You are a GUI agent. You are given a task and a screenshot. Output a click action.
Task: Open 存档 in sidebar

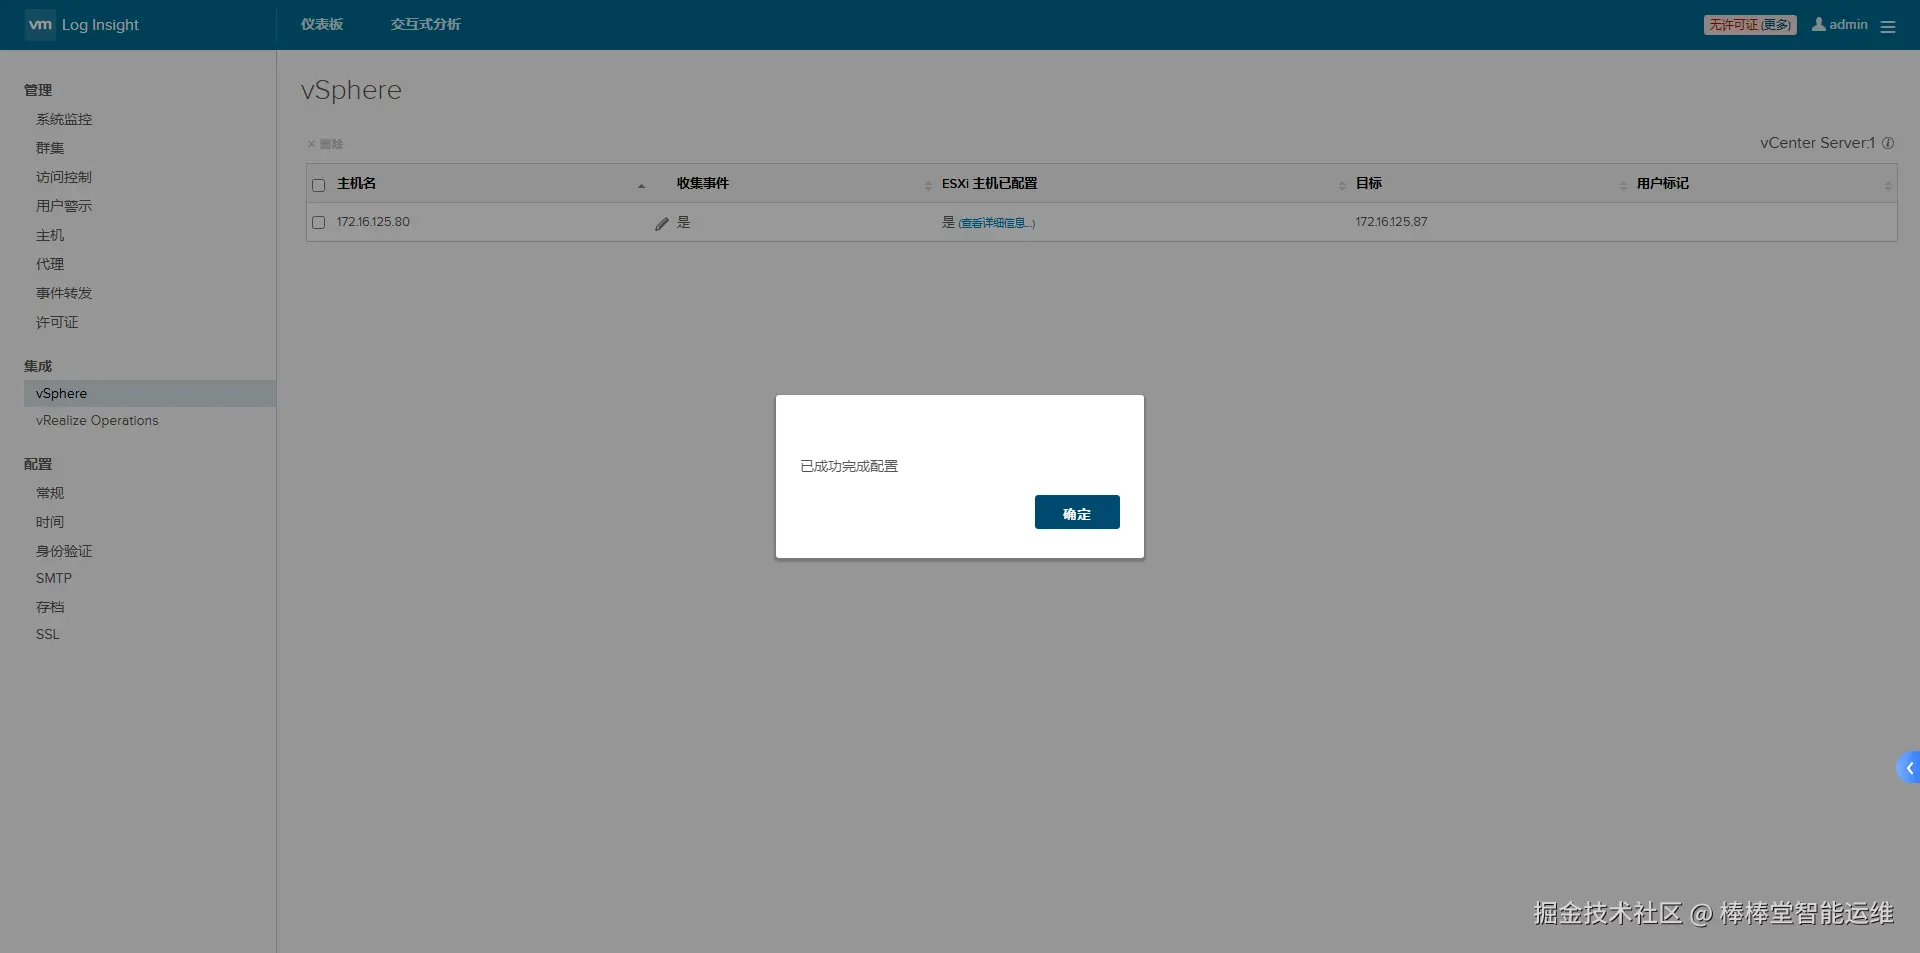pos(50,607)
